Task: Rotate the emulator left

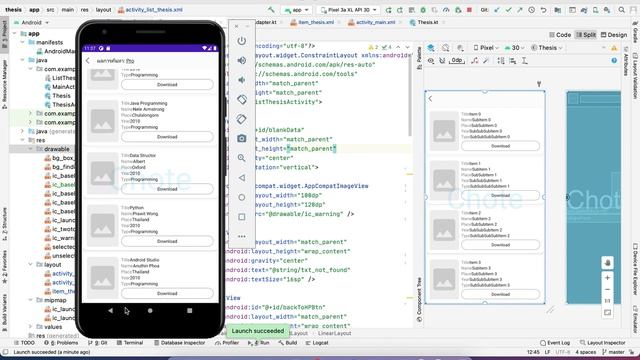Action: click(242, 99)
